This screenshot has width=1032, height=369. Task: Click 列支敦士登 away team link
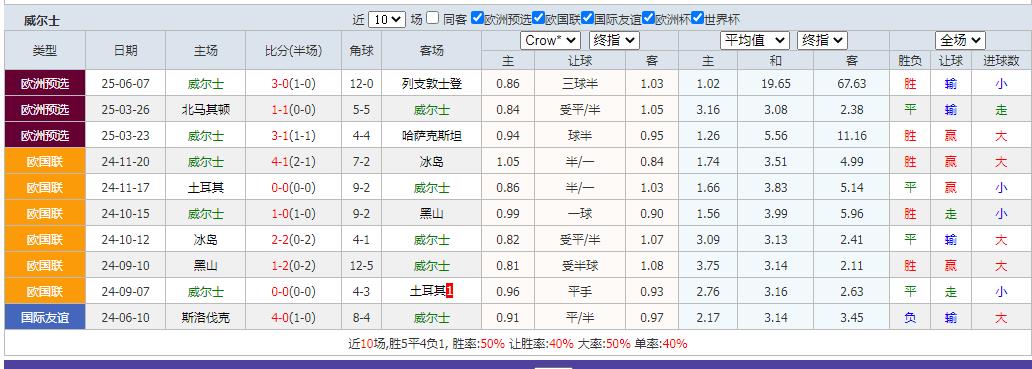(432, 84)
